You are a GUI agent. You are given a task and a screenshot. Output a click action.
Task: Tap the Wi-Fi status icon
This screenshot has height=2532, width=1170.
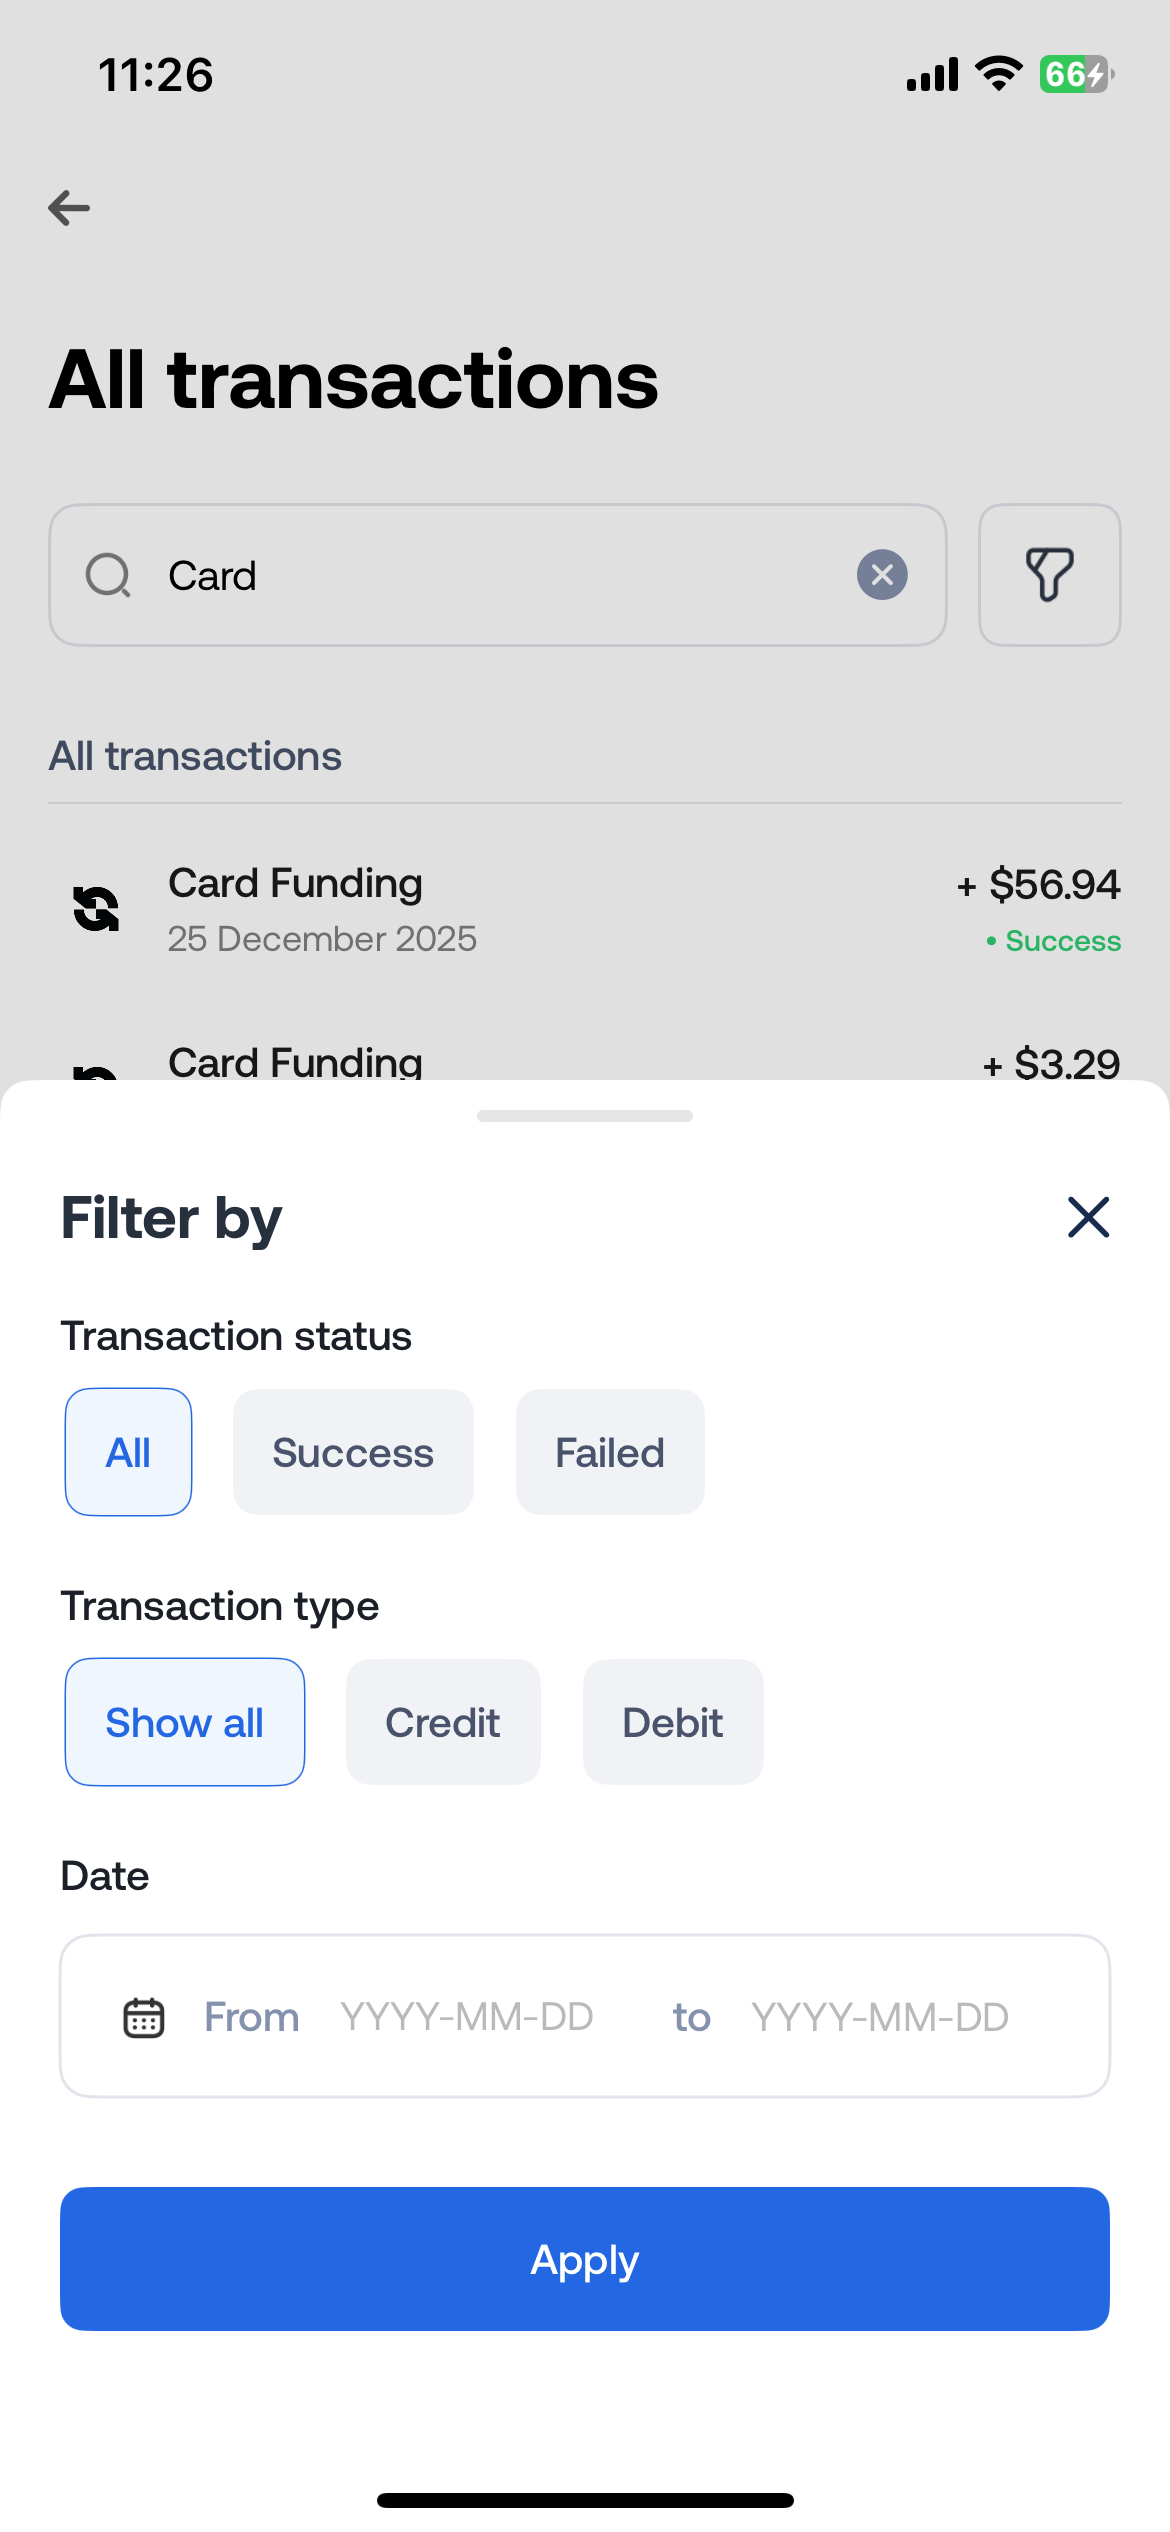pyautogui.click(x=997, y=74)
